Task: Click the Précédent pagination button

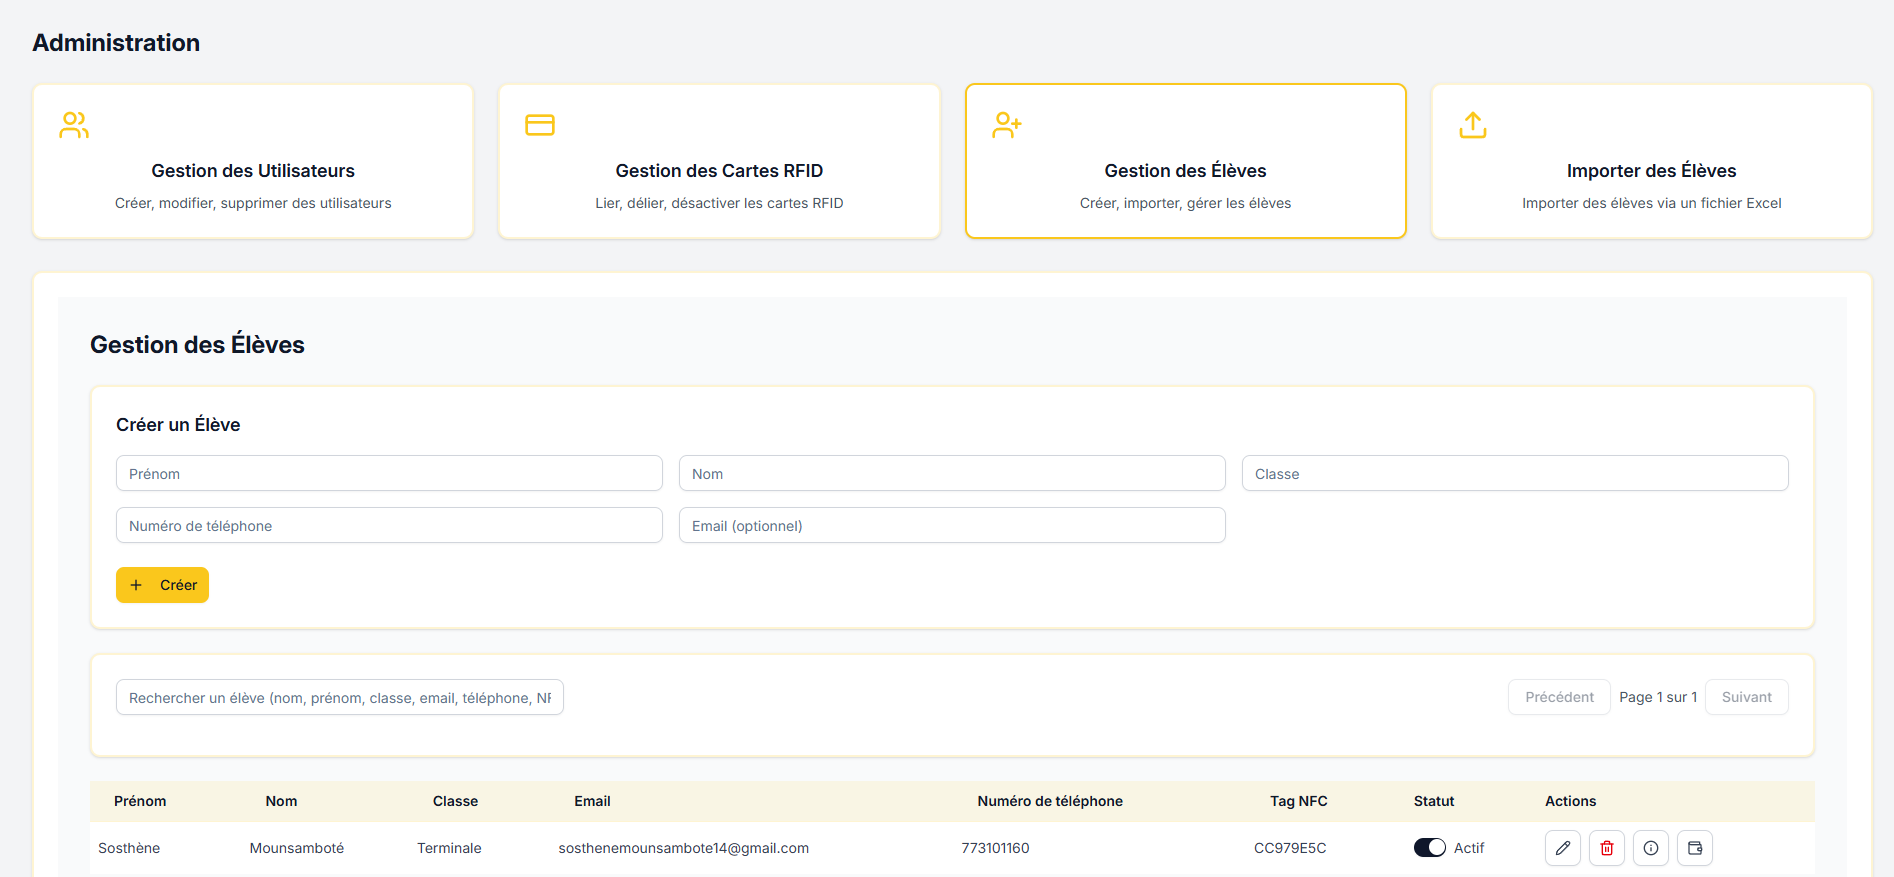Action: [1559, 697]
